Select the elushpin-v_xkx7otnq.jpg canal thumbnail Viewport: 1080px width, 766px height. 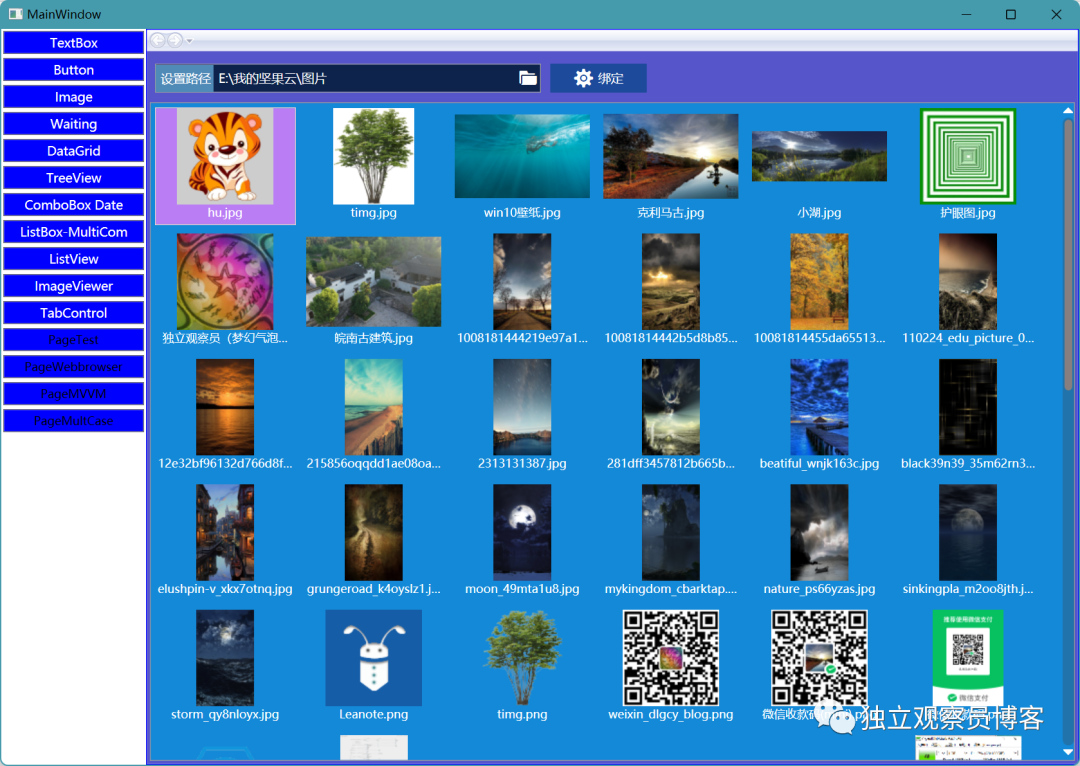click(x=225, y=532)
